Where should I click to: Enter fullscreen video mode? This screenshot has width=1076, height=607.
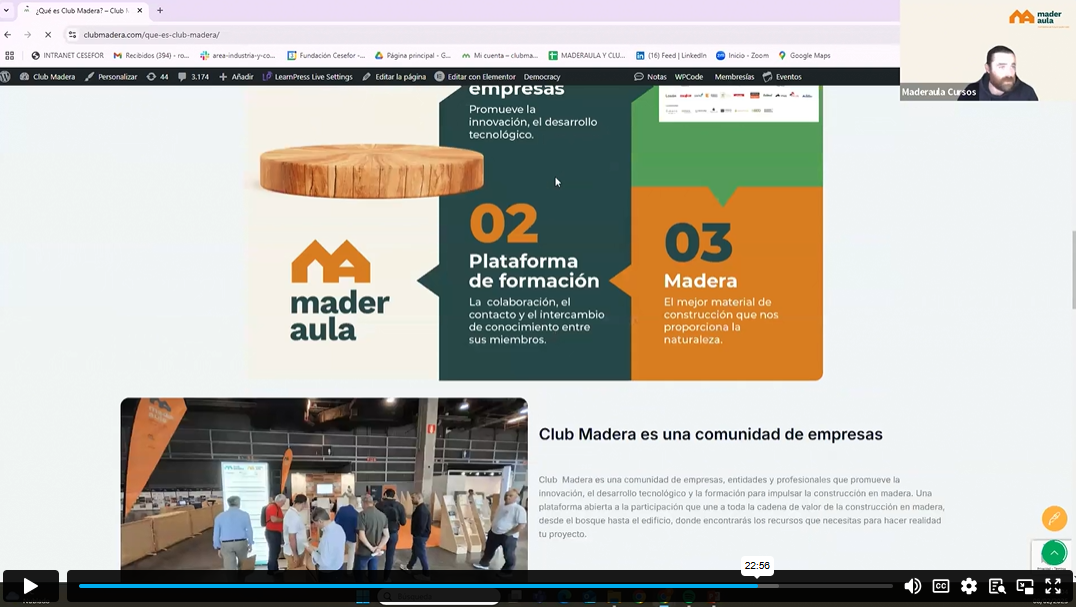pos(1053,586)
